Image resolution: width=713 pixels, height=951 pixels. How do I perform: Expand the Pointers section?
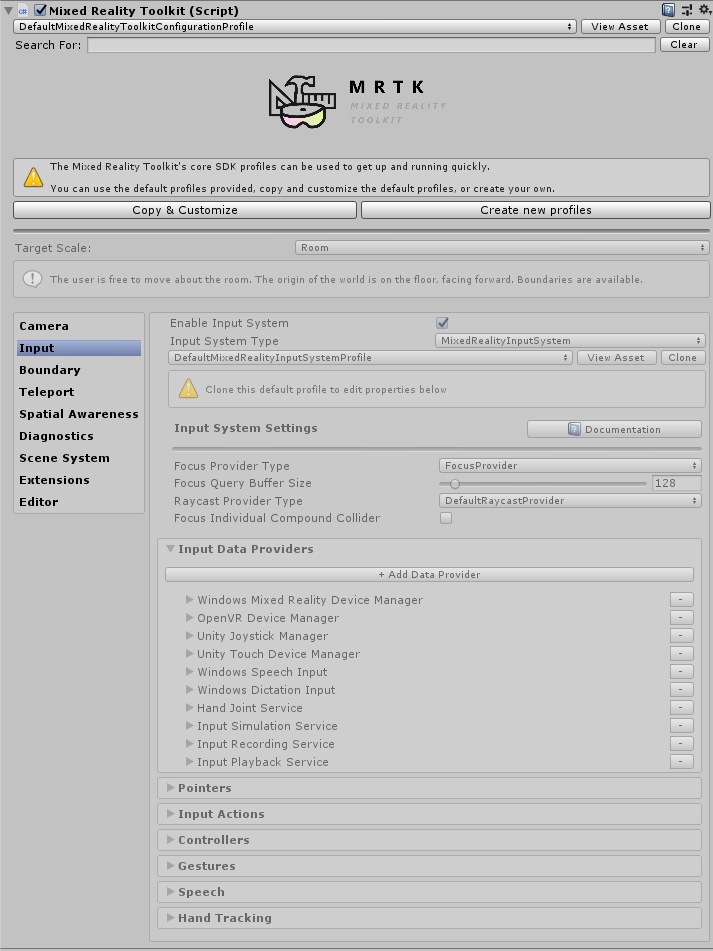(x=205, y=788)
